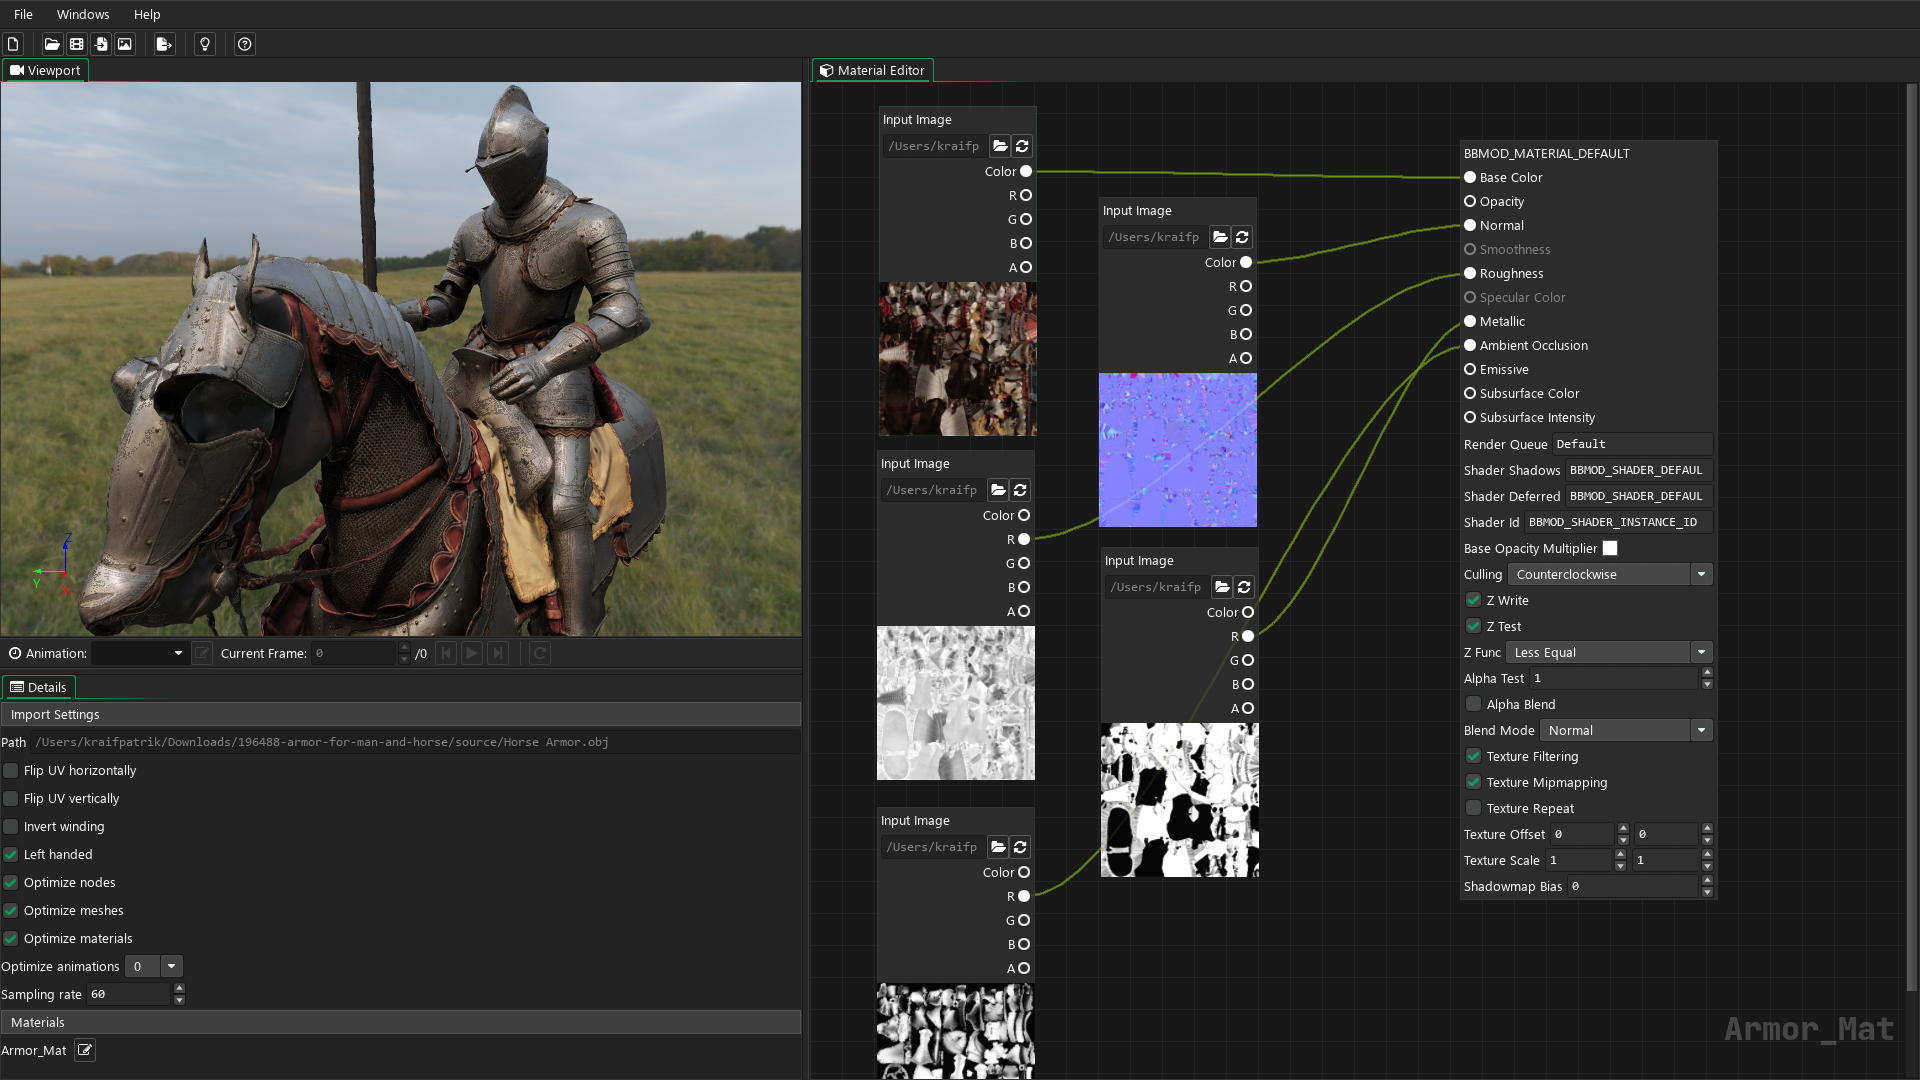Click the new file icon in toolbar
1920x1080 pixels.
pyautogui.click(x=13, y=44)
